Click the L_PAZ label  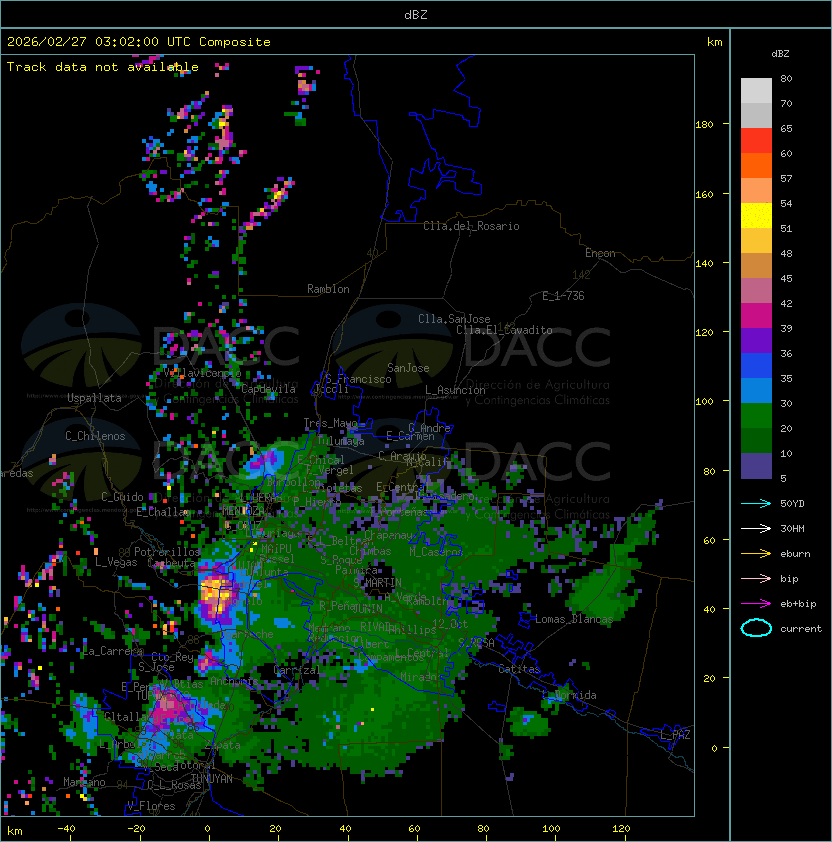pyautogui.click(x=676, y=735)
